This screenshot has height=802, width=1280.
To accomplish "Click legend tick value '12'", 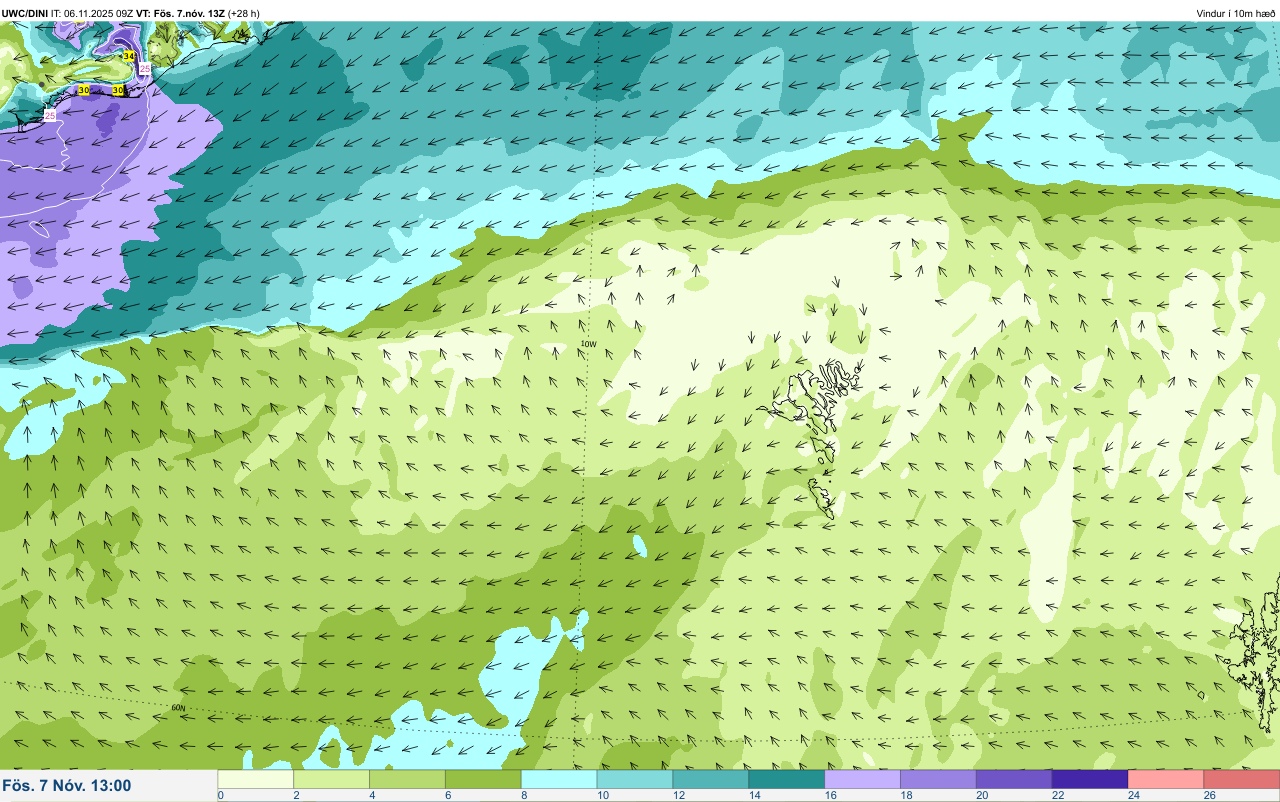I will point(679,795).
